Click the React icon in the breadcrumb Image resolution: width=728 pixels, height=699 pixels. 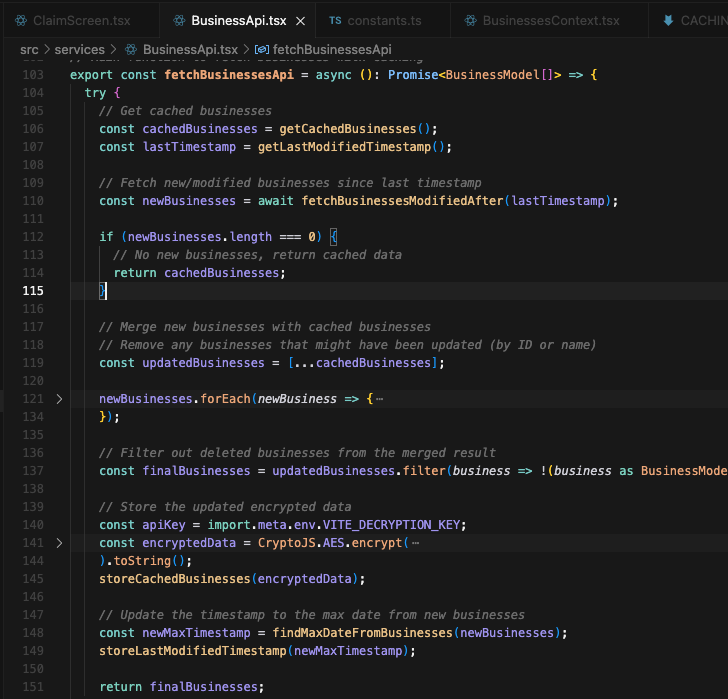(x=131, y=50)
